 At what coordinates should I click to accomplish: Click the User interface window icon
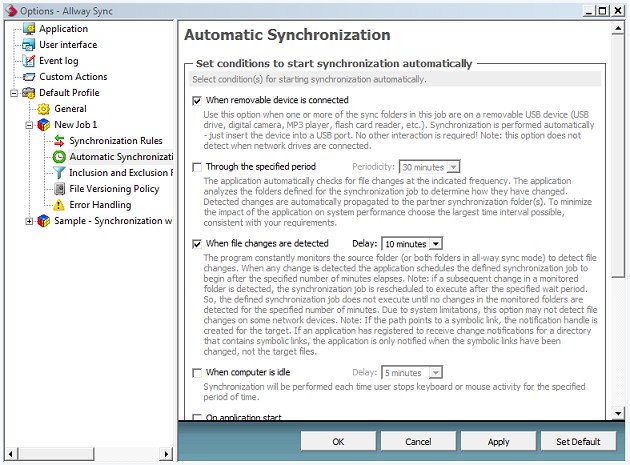pyautogui.click(x=29, y=45)
